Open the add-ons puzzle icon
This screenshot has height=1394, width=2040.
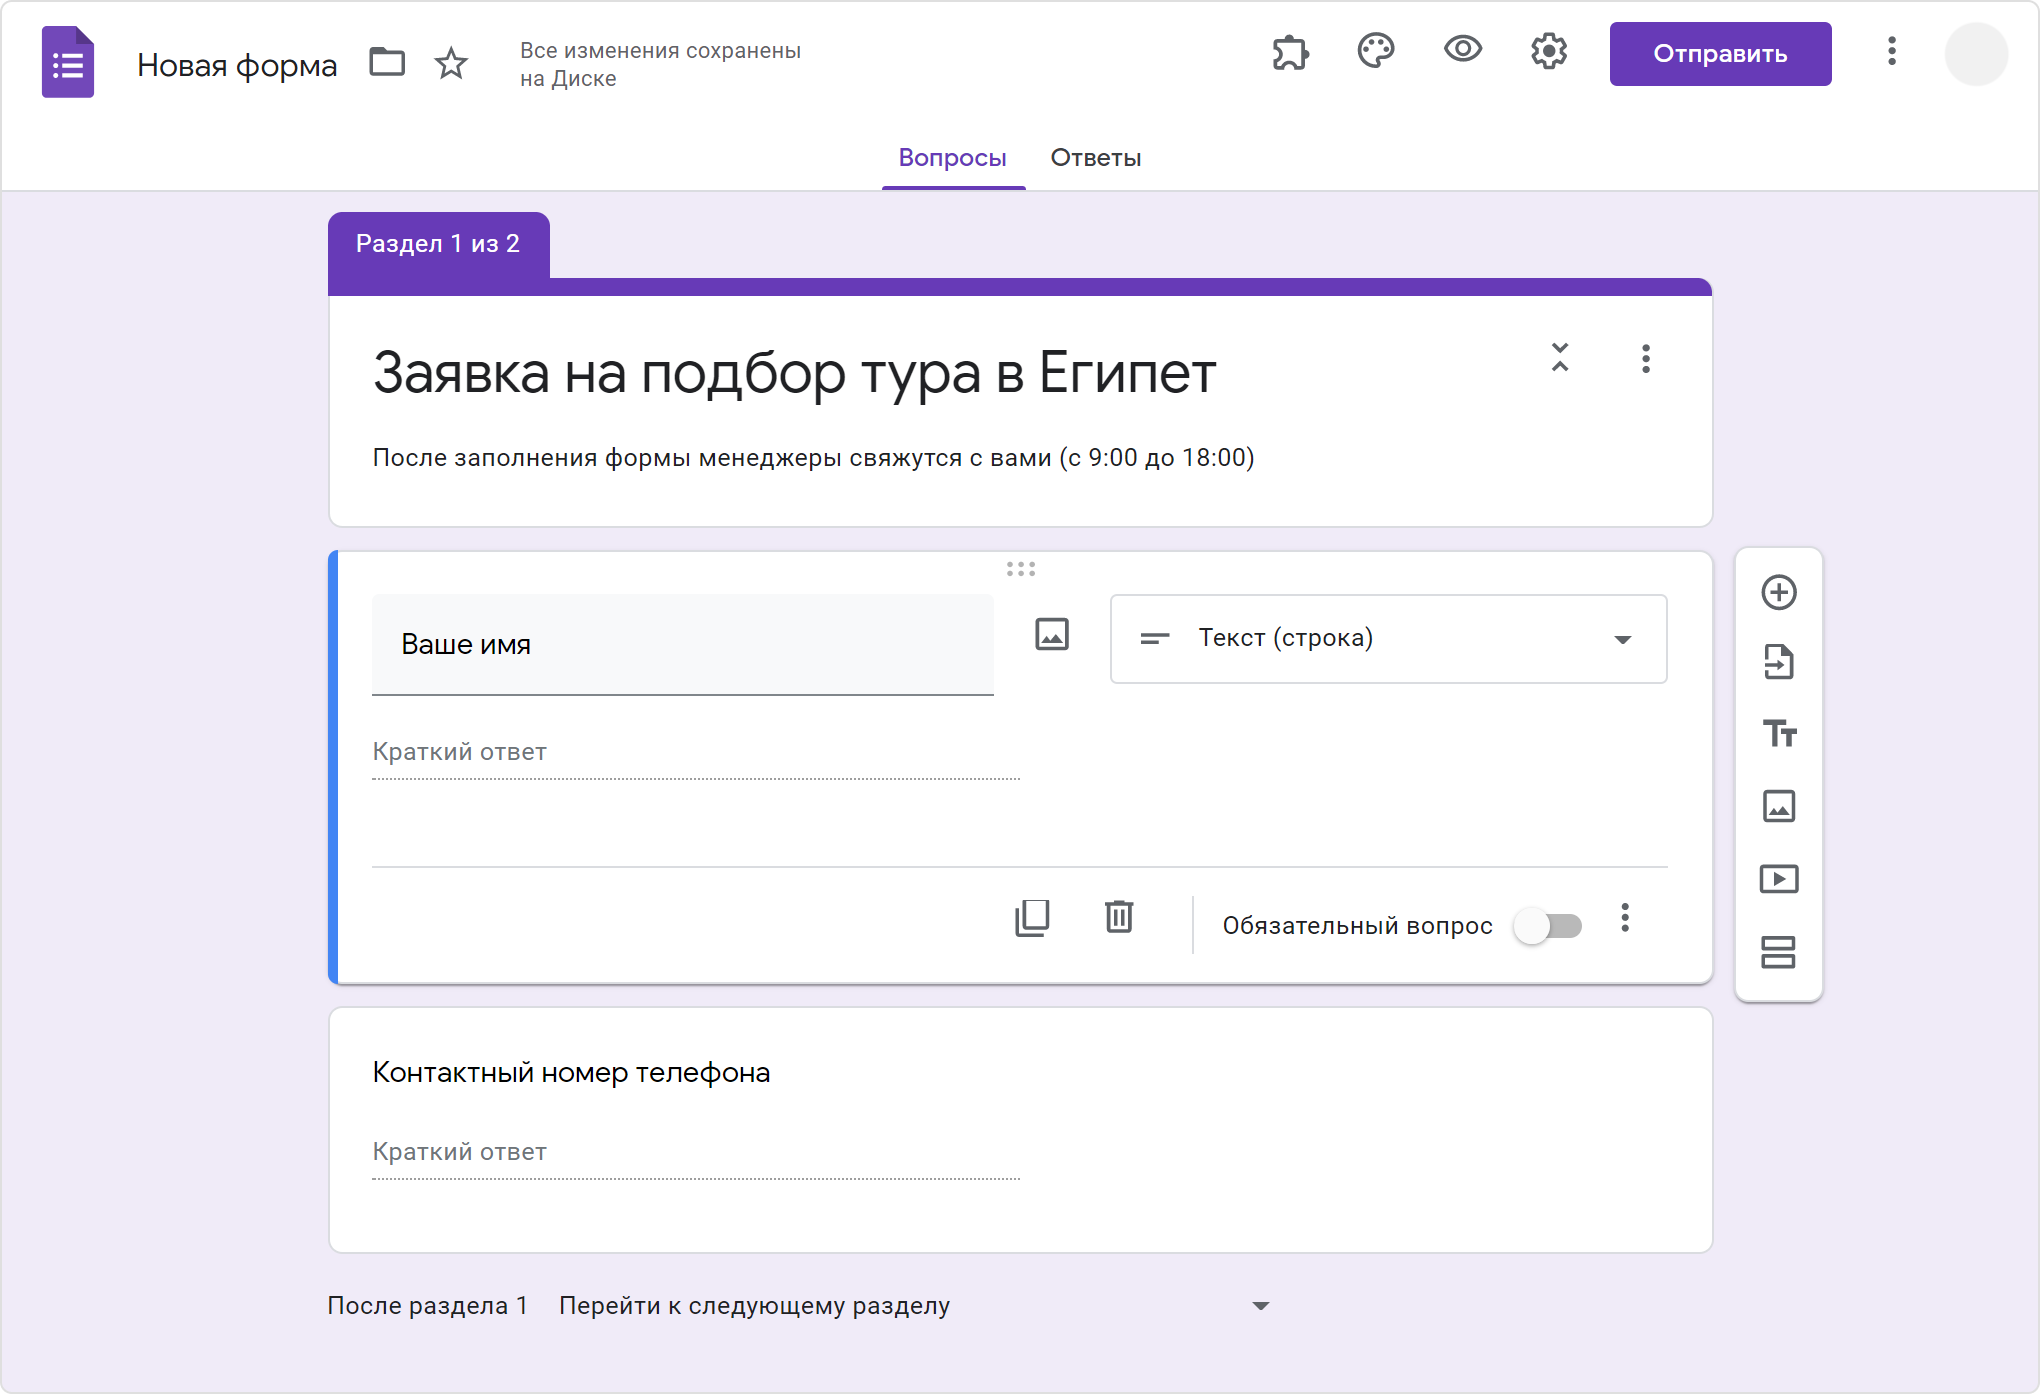[1290, 52]
